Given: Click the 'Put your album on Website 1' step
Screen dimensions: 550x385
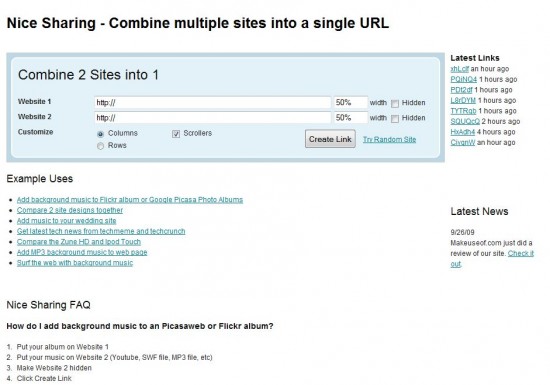Looking at the screenshot, I should coord(62,347).
